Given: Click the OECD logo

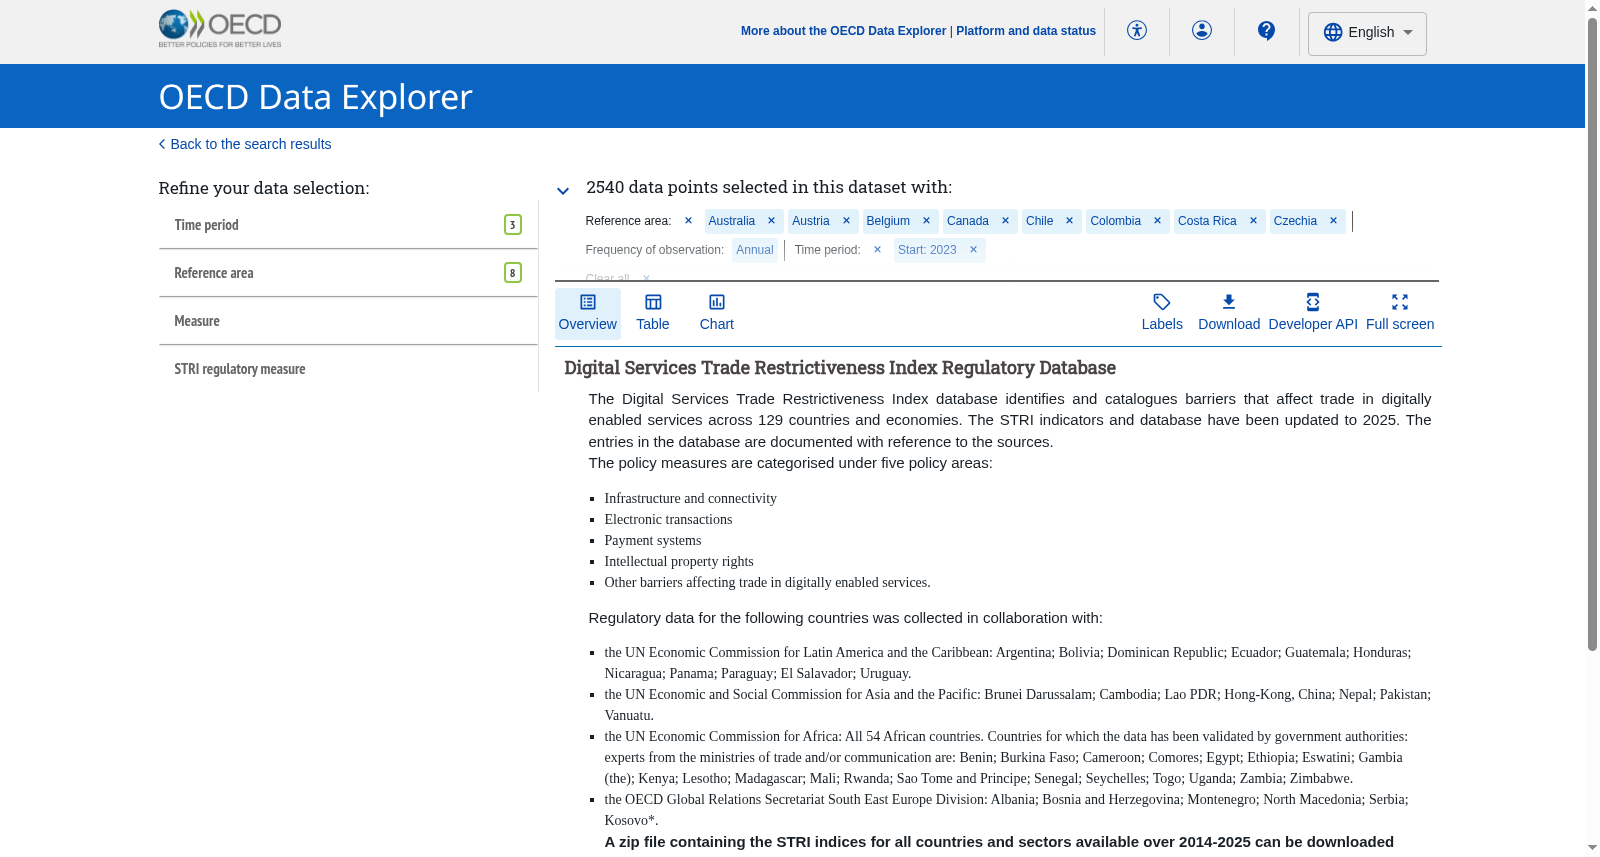Looking at the screenshot, I should pyautogui.click(x=220, y=29).
